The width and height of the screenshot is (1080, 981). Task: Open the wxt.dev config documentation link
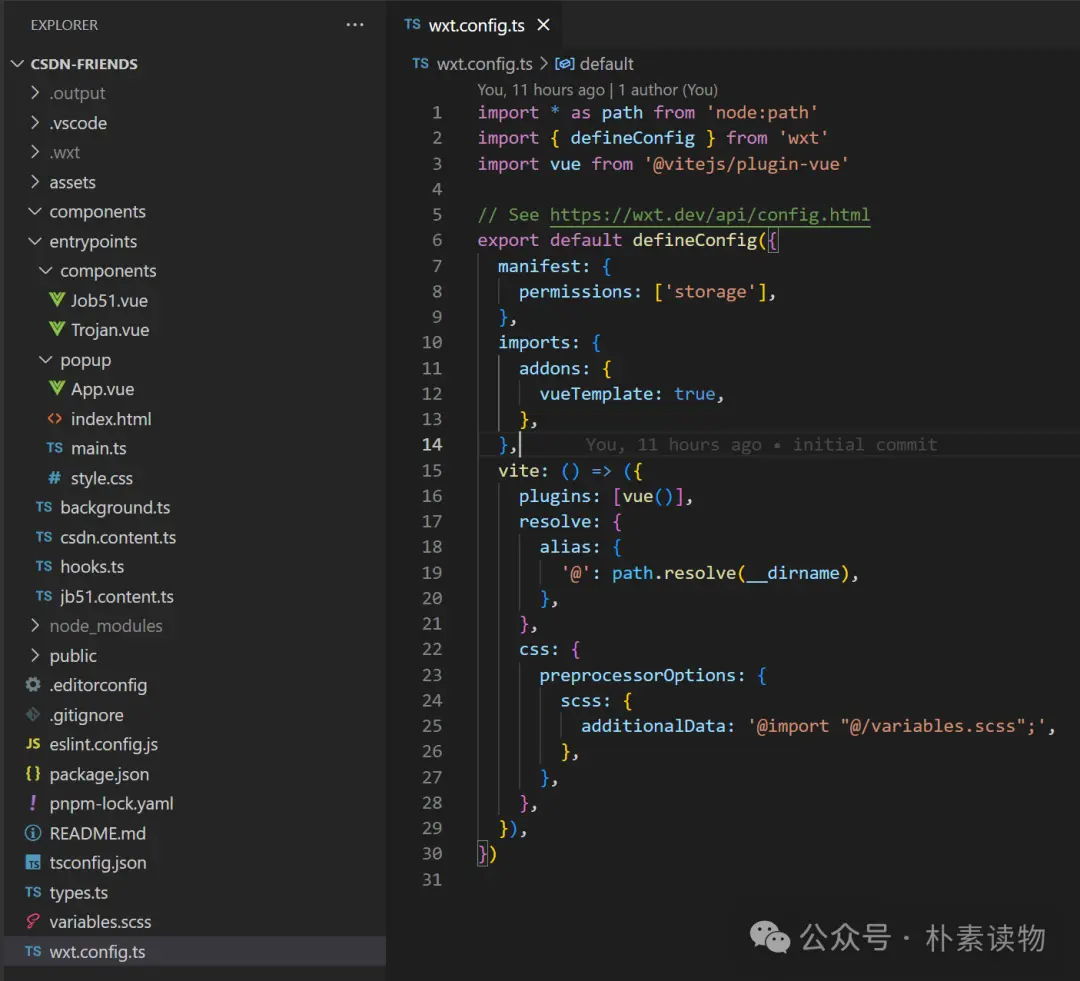pos(709,215)
